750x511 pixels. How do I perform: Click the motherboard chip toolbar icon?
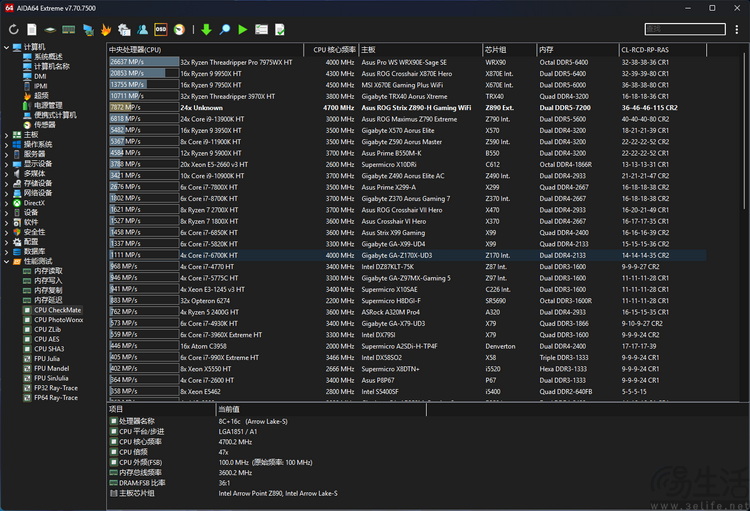50,30
